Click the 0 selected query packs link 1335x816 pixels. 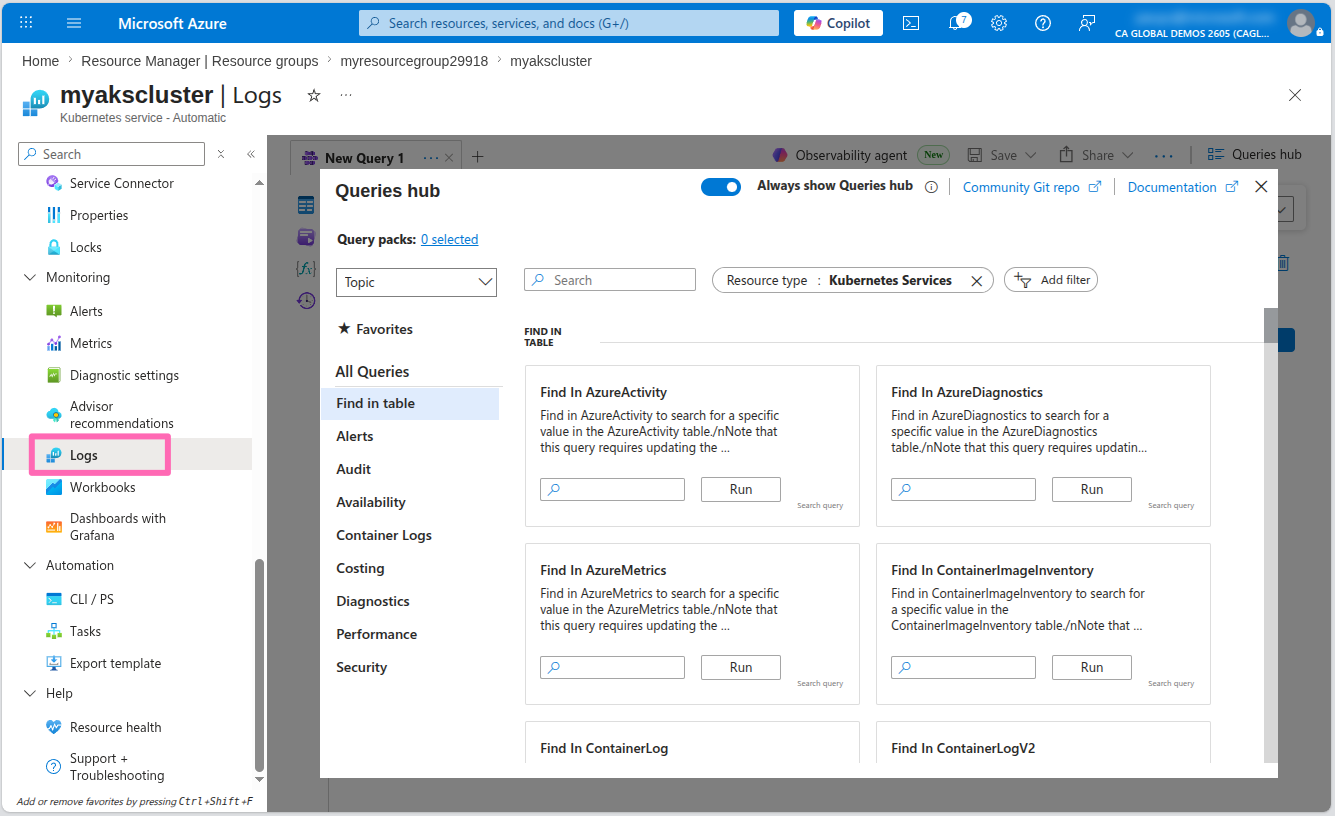[450, 240]
